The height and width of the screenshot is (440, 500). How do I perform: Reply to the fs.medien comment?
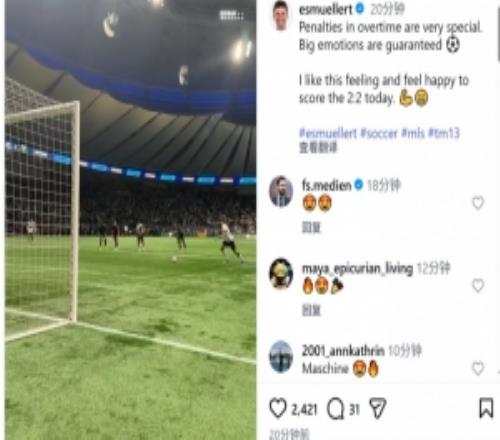[x=311, y=228]
